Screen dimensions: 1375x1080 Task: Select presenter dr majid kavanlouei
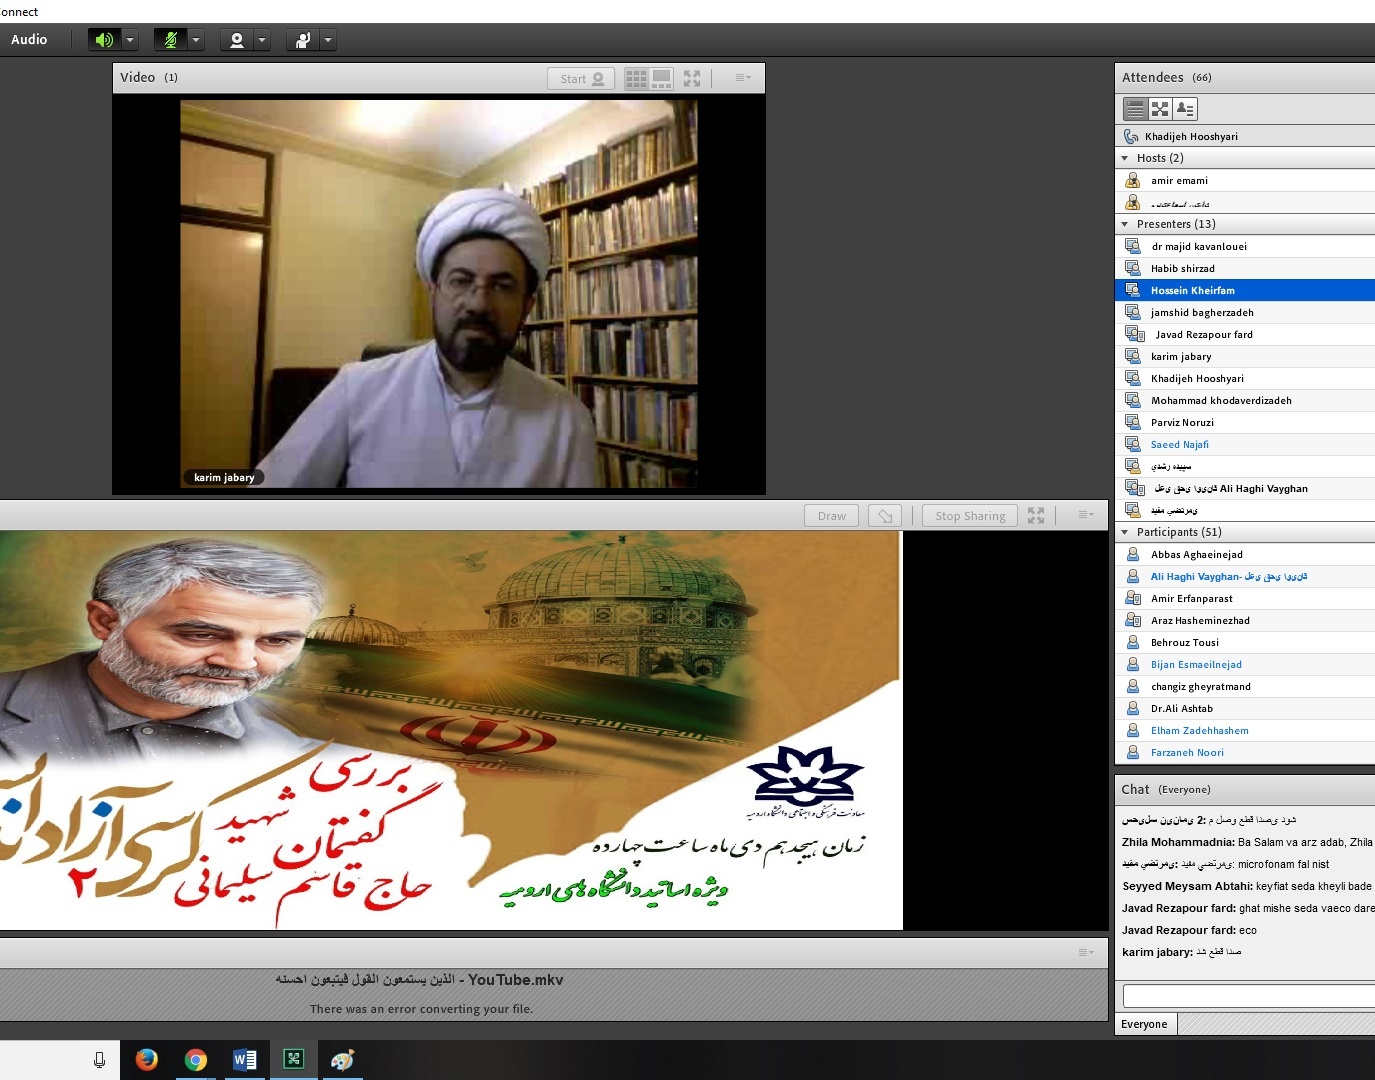(1245, 247)
